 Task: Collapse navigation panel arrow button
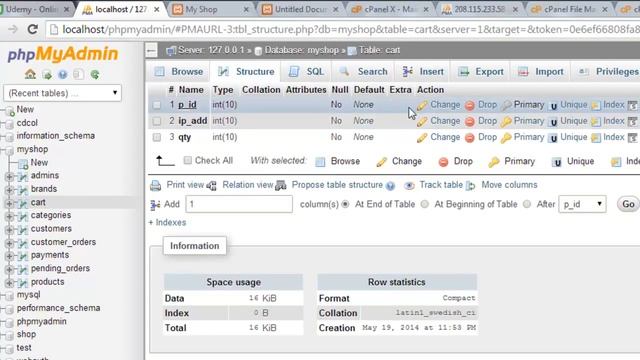[151, 51]
